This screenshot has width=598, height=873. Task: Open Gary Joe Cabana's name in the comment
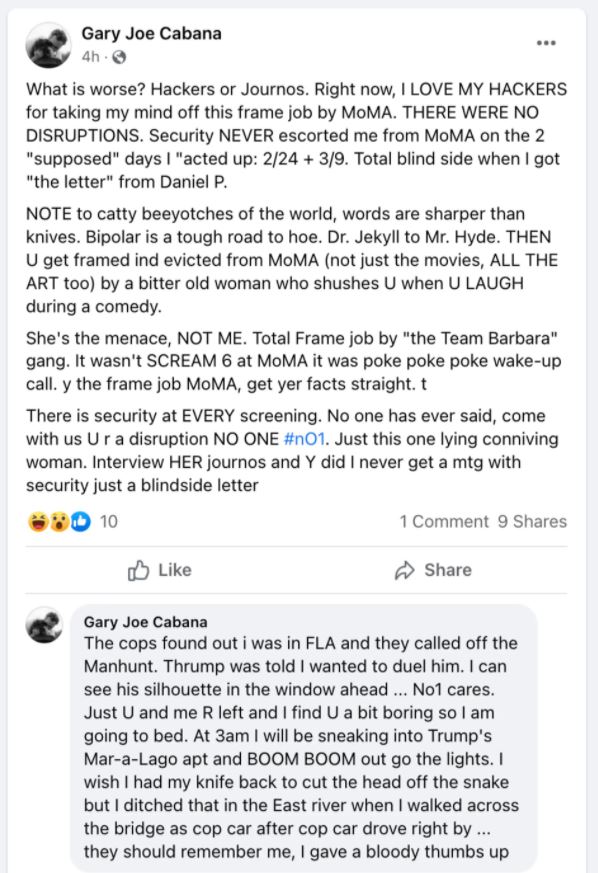click(x=145, y=622)
